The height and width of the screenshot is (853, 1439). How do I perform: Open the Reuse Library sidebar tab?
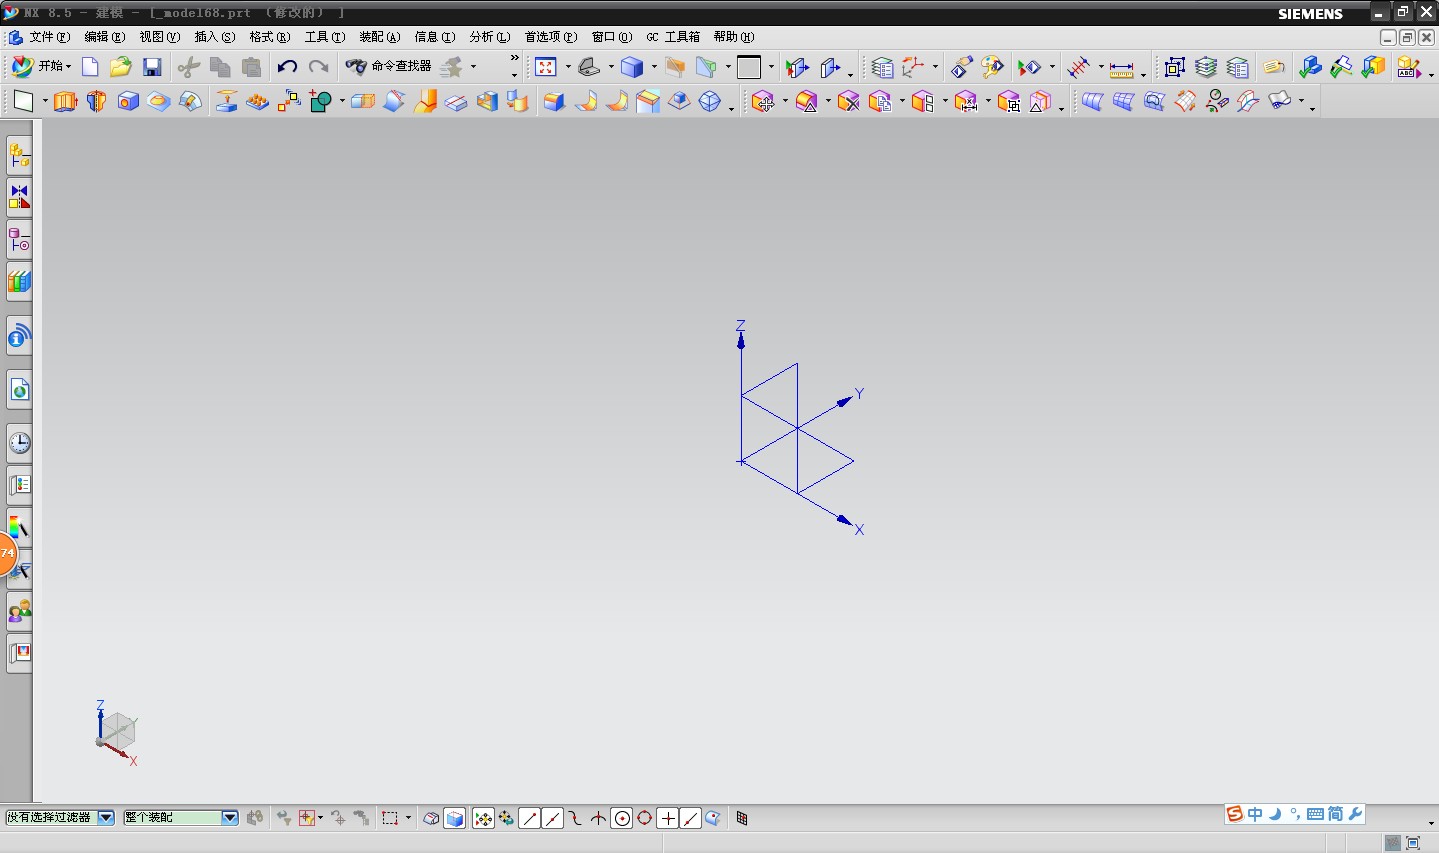click(x=19, y=282)
